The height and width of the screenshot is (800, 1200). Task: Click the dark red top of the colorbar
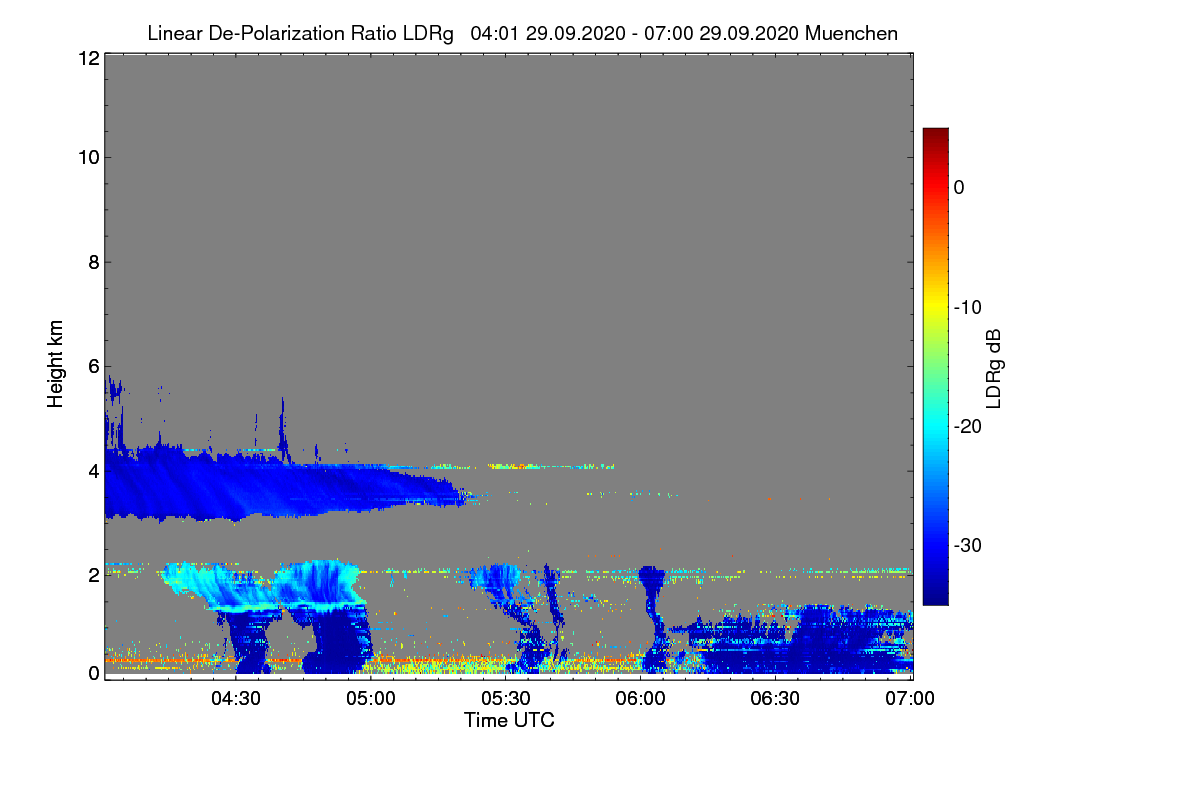935,134
